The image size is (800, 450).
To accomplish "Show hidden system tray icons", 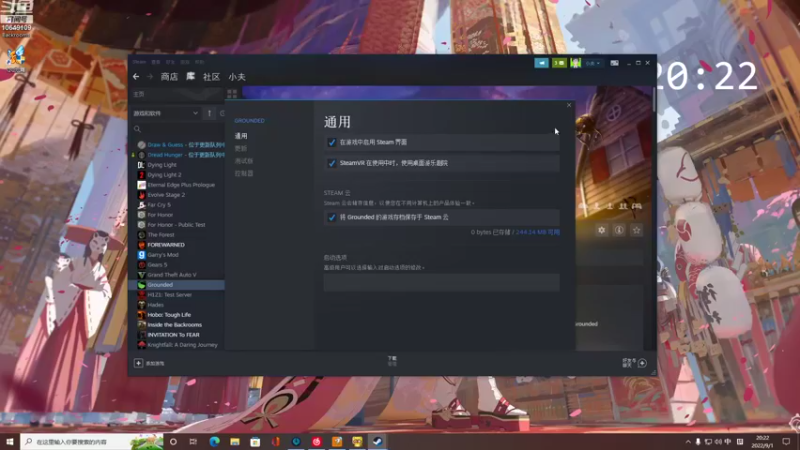I will tap(688, 441).
